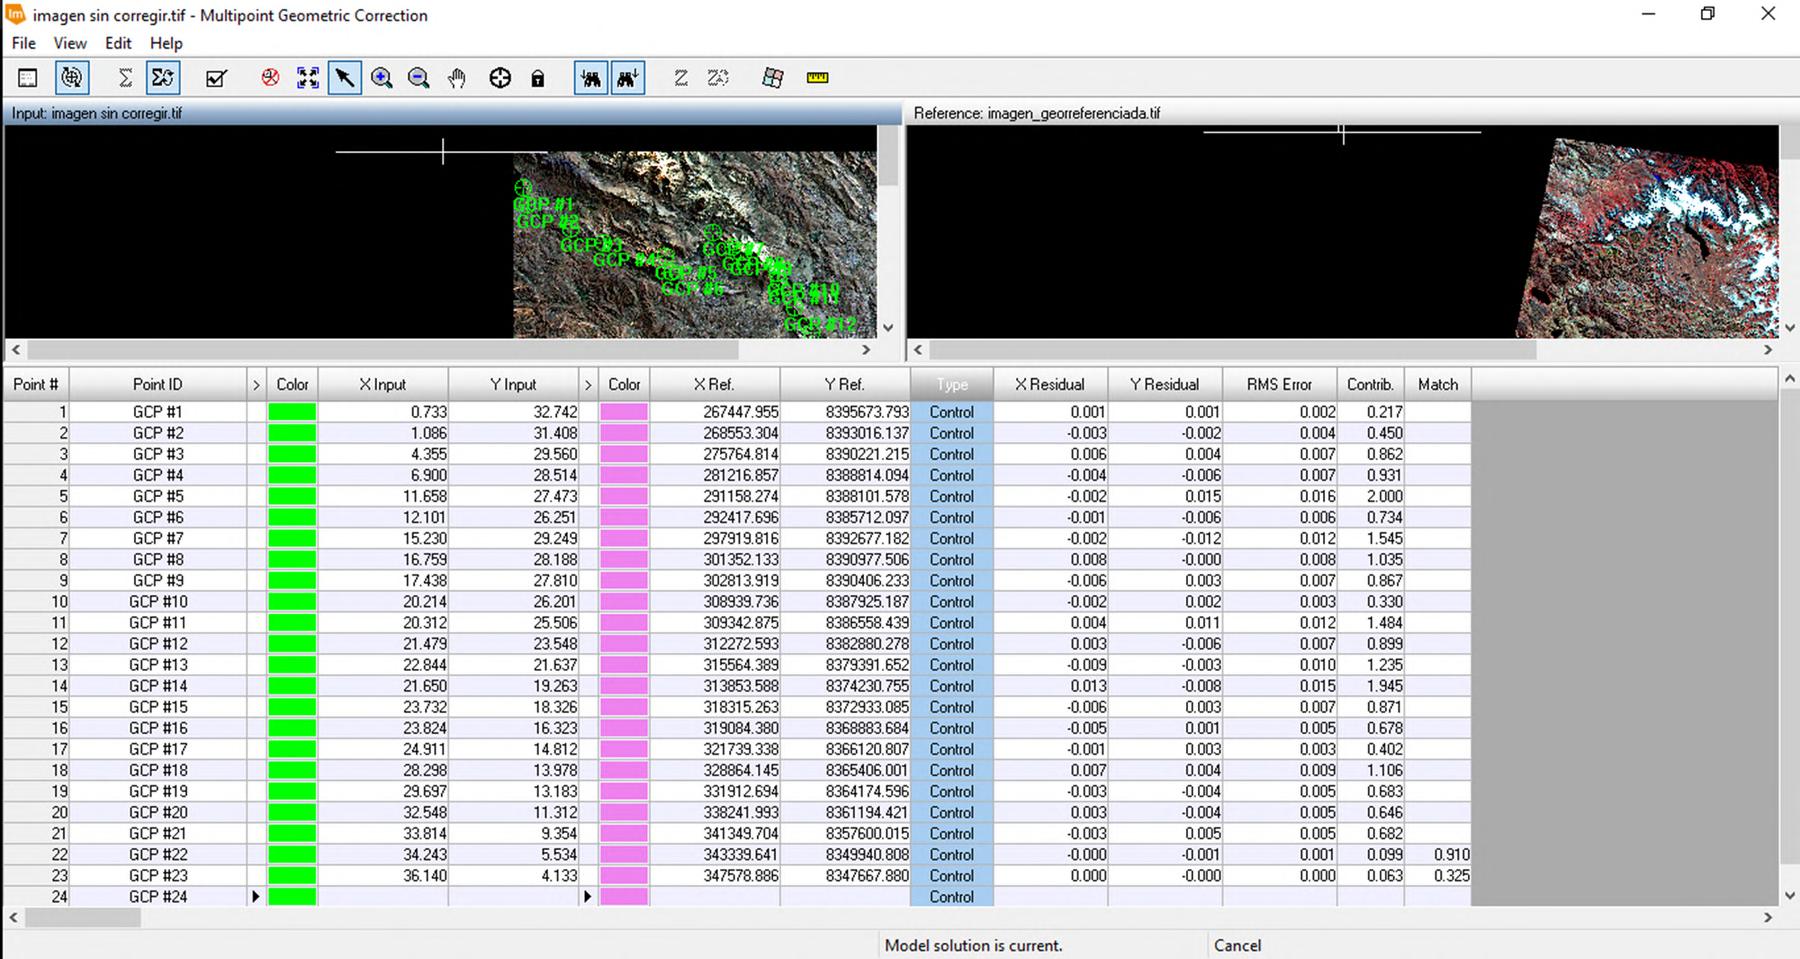The image size is (1800, 959).
Task: Click Cancel in the status bar
Action: [1237, 945]
